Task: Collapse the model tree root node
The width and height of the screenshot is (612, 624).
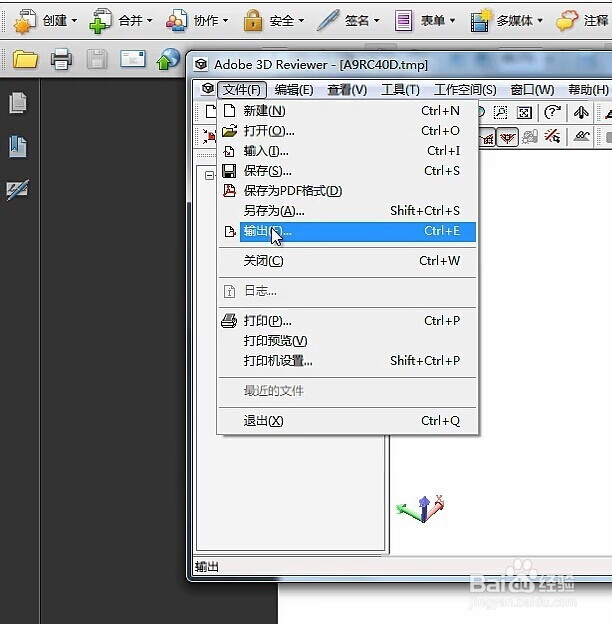Action: point(209,176)
